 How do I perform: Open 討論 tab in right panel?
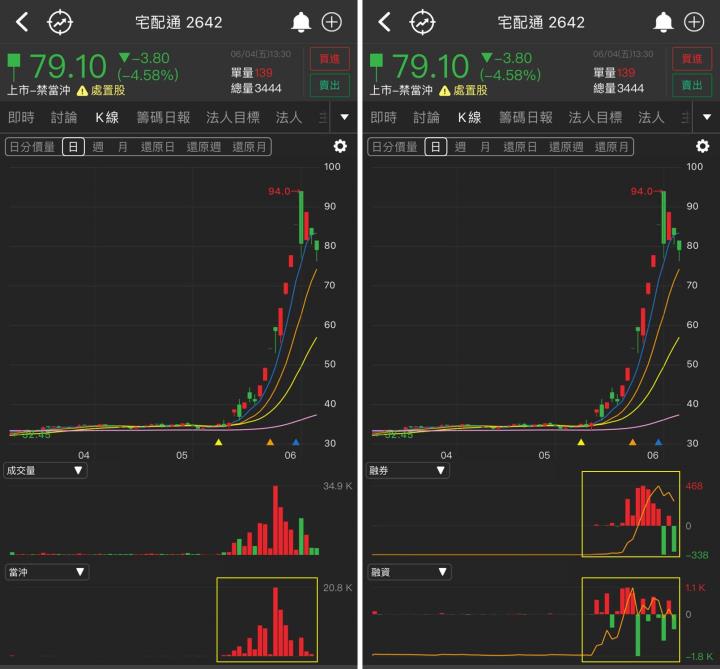[x=426, y=118]
